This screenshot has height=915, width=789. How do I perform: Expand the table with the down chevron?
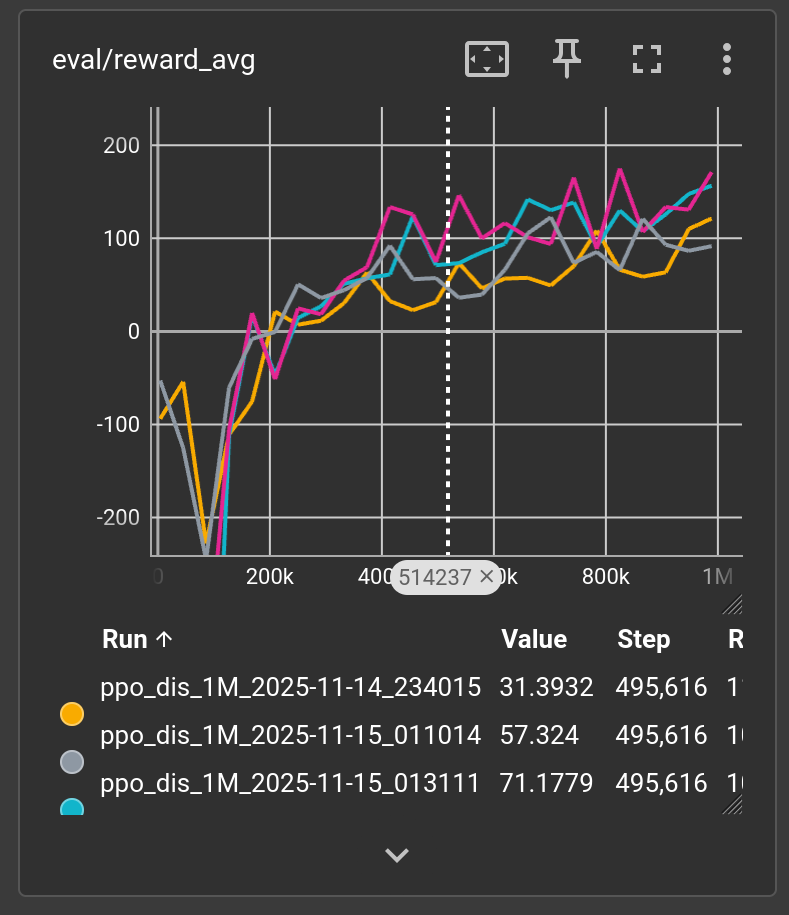tap(397, 855)
